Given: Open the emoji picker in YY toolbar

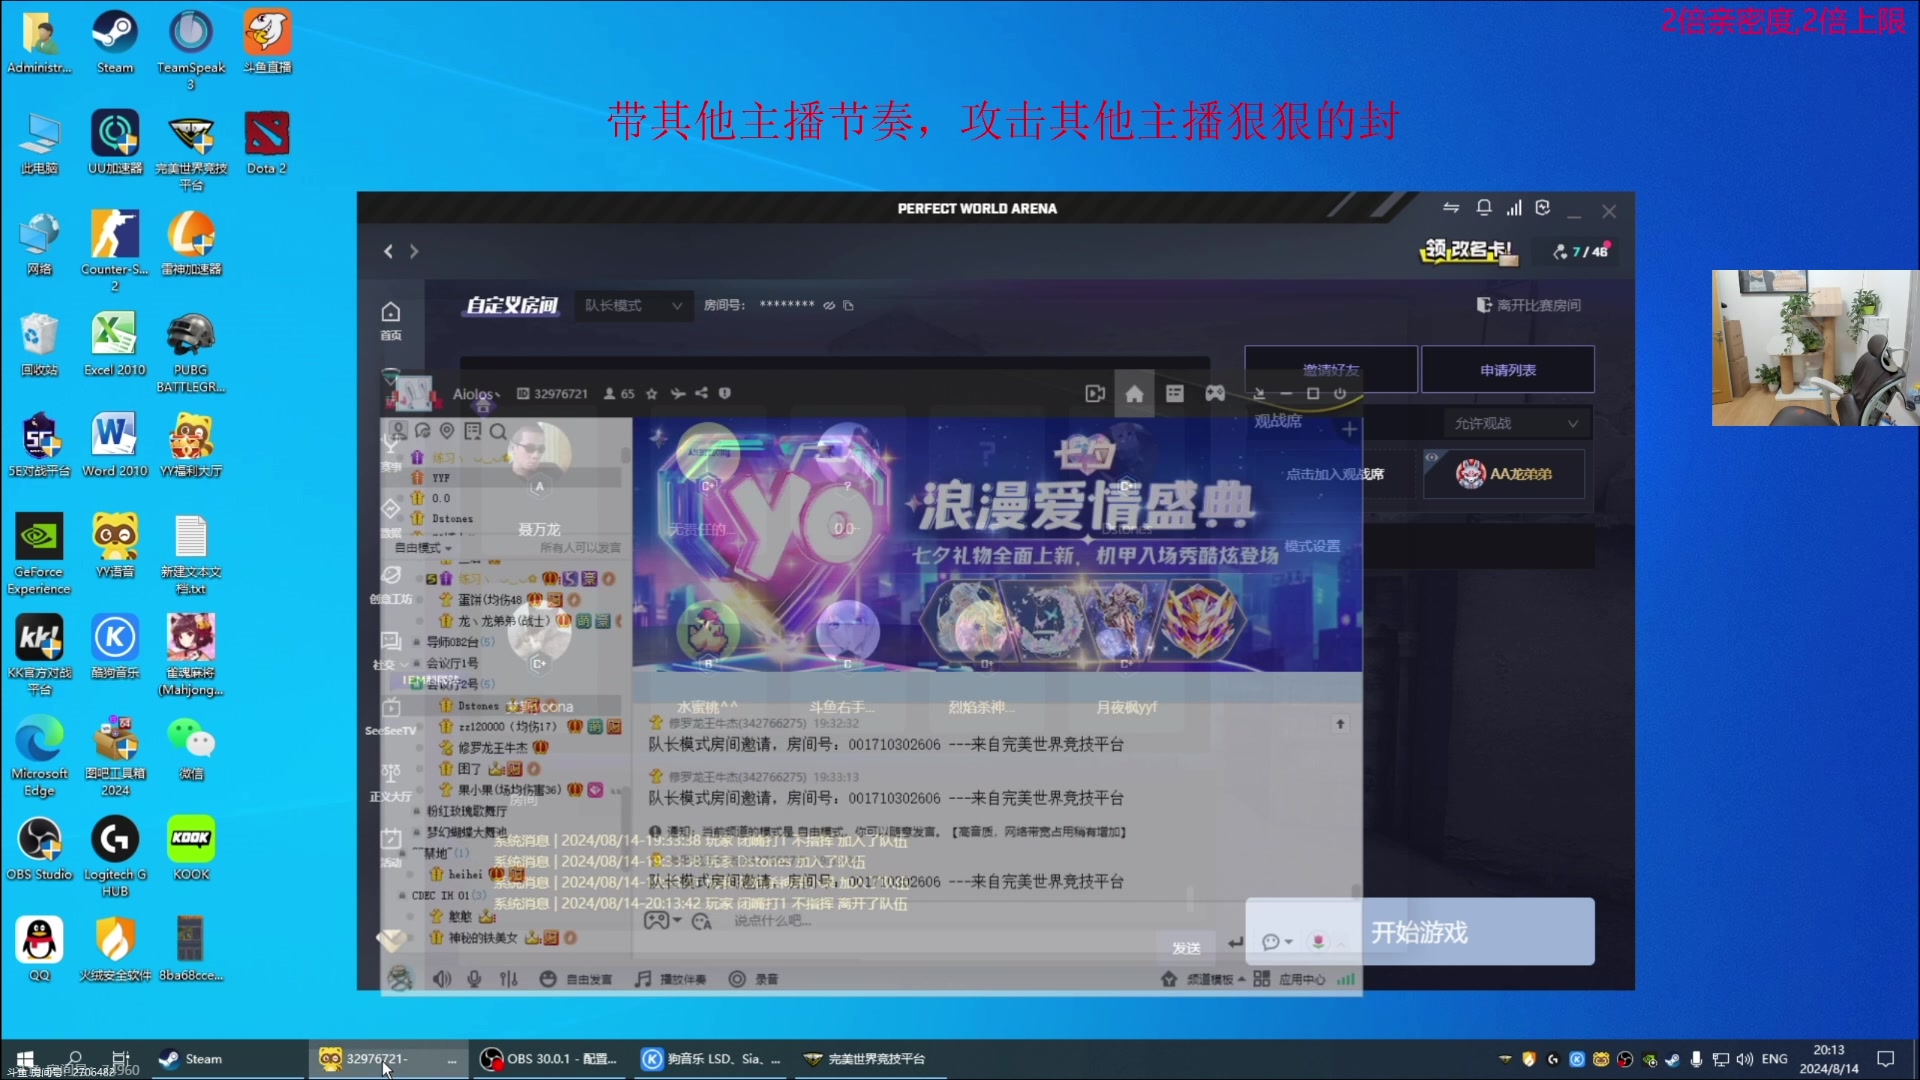Looking at the screenshot, I should coord(548,979).
